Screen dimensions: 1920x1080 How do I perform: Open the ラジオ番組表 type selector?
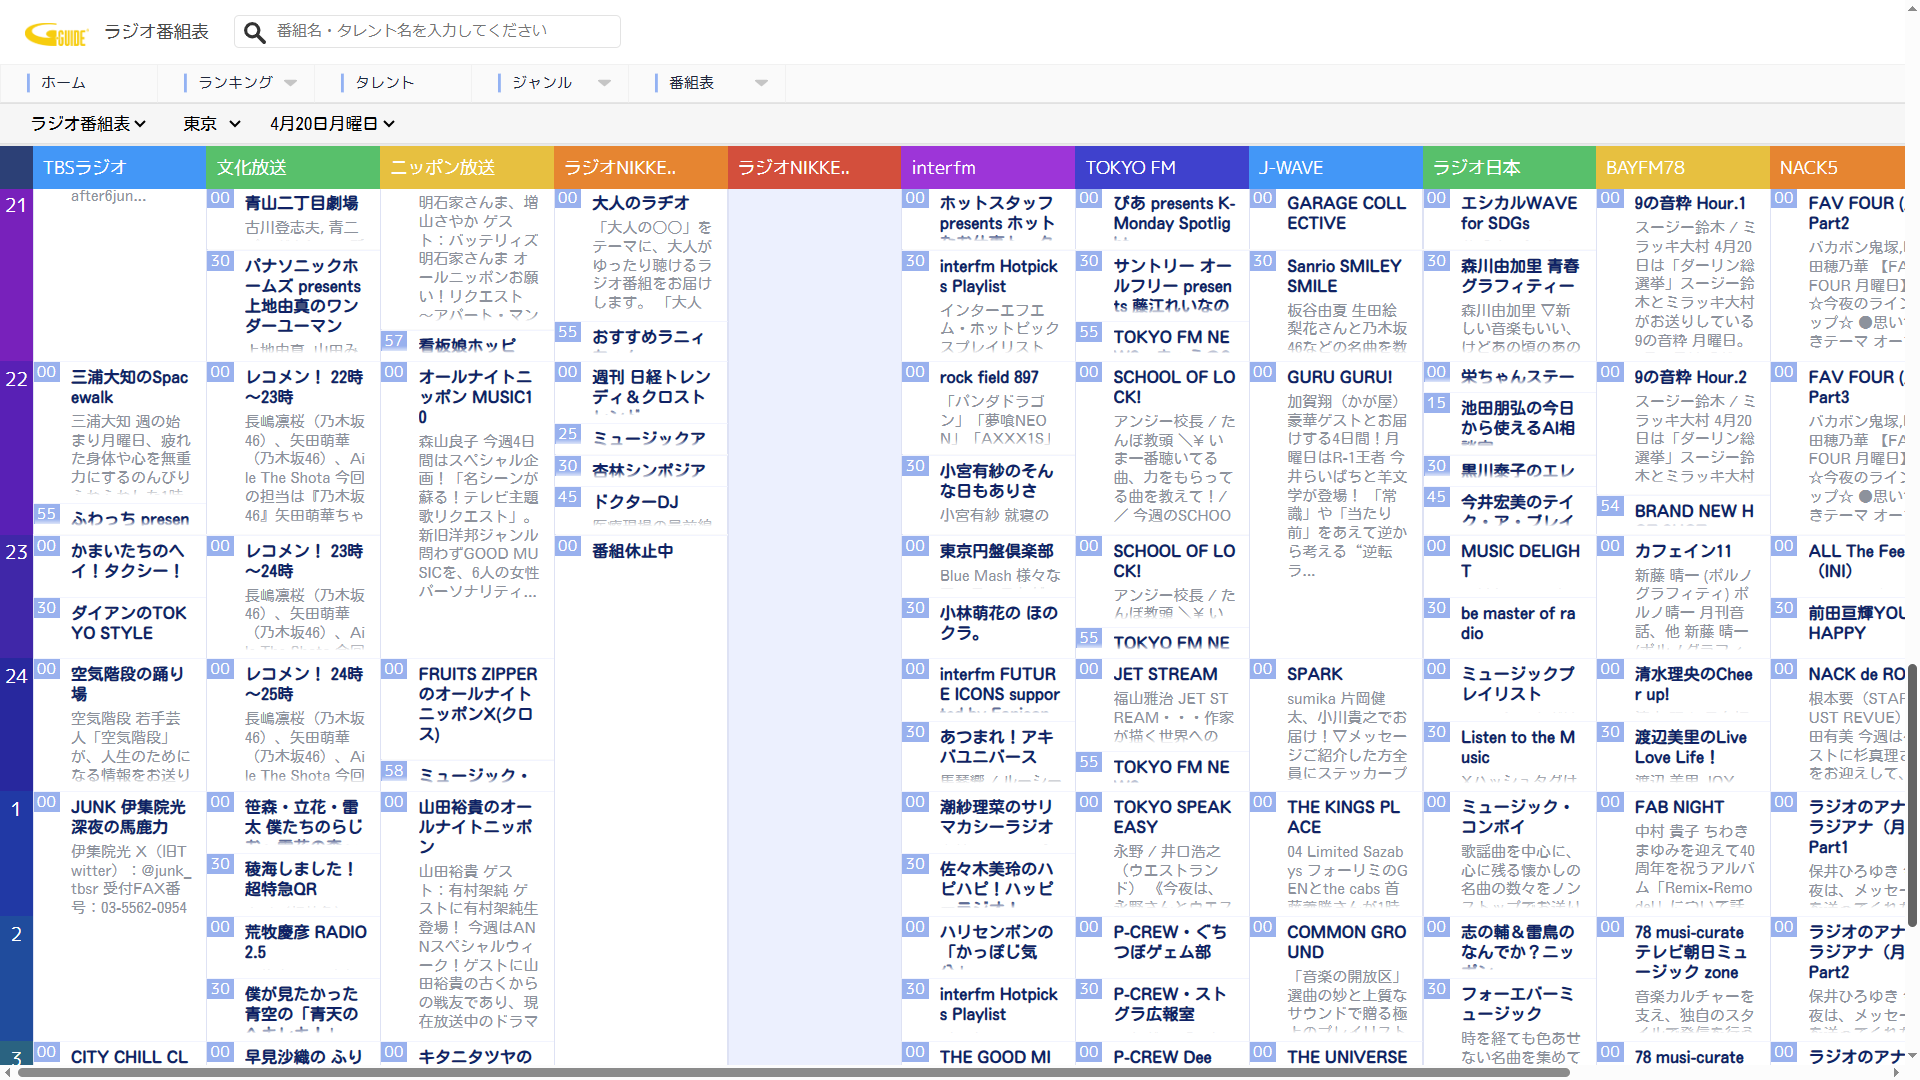[88, 124]
